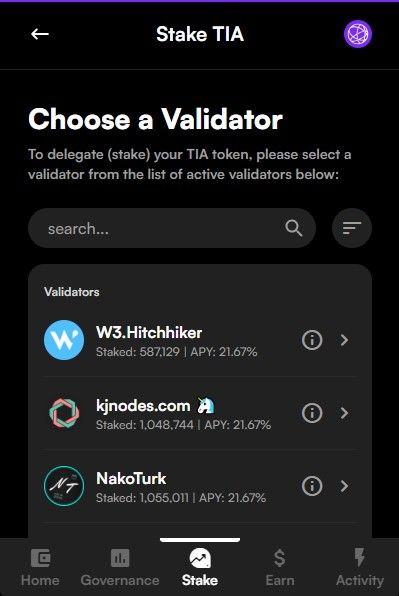This screenshot has width=399, height=596.
Task: Switch to the Governance tab
Action: [x=120, y=567]
